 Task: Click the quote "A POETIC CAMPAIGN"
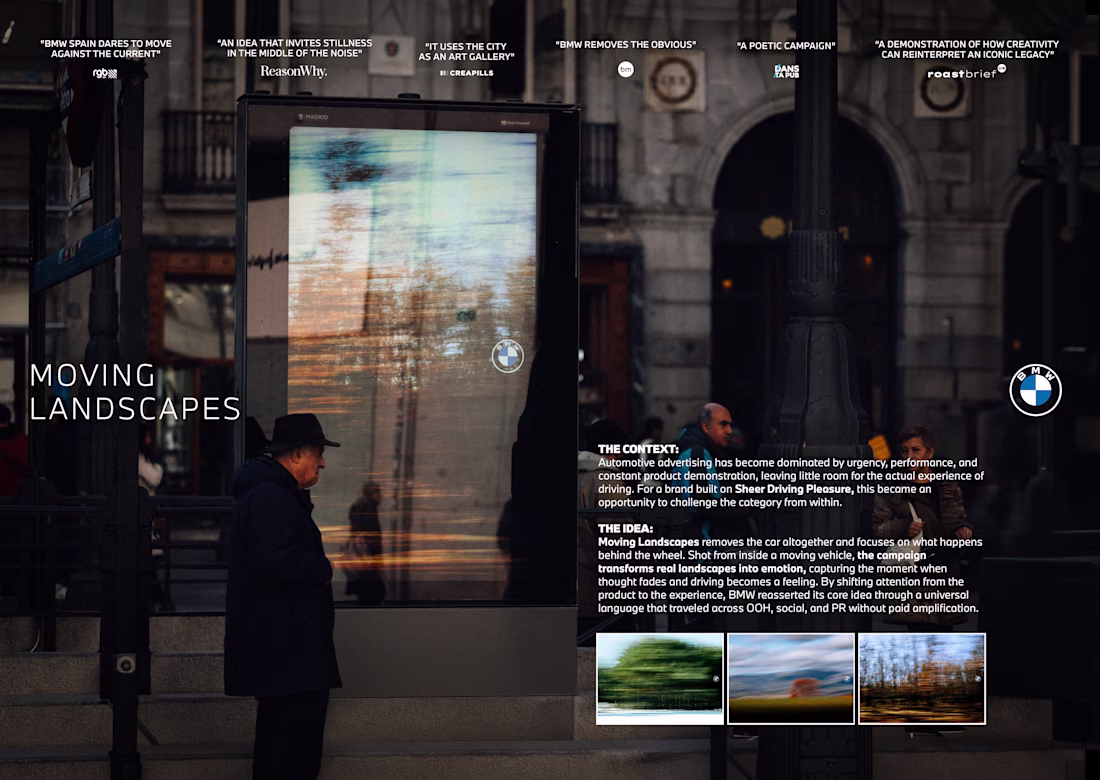coord(786,46)
